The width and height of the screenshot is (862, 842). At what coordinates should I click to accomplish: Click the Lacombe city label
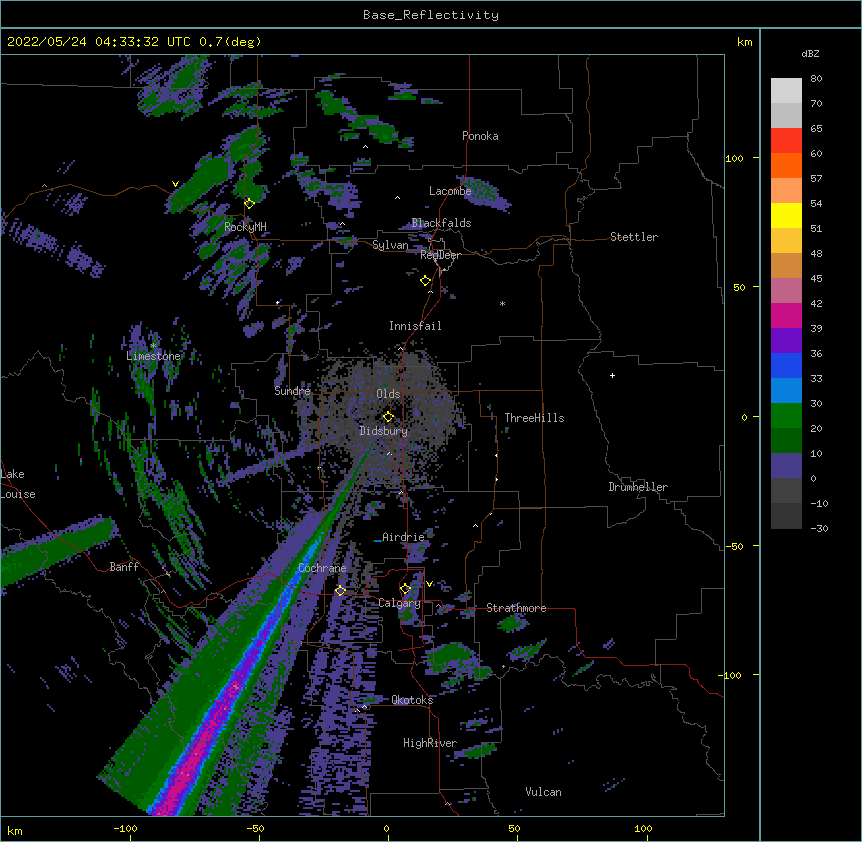tap(450, 191)
